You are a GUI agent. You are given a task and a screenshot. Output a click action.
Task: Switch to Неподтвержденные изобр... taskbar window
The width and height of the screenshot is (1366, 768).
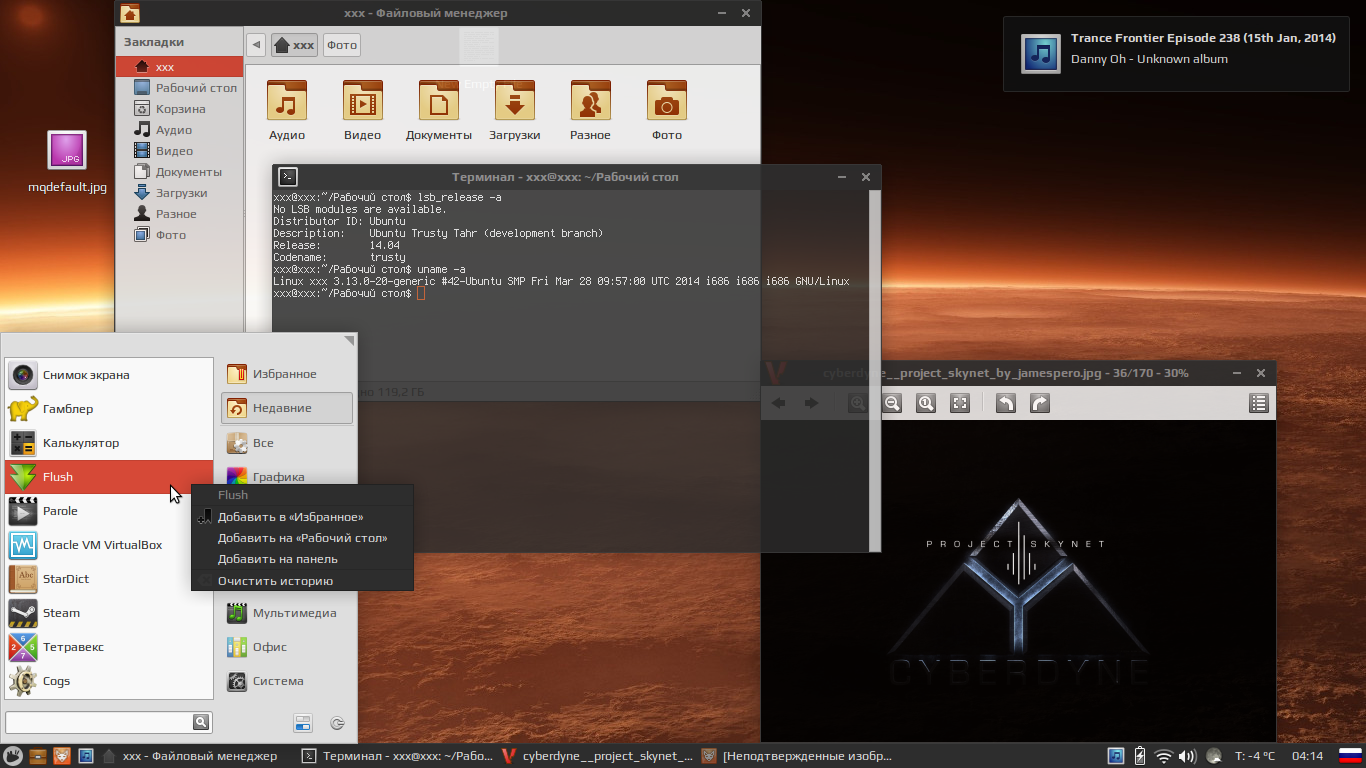click(797, 756)
